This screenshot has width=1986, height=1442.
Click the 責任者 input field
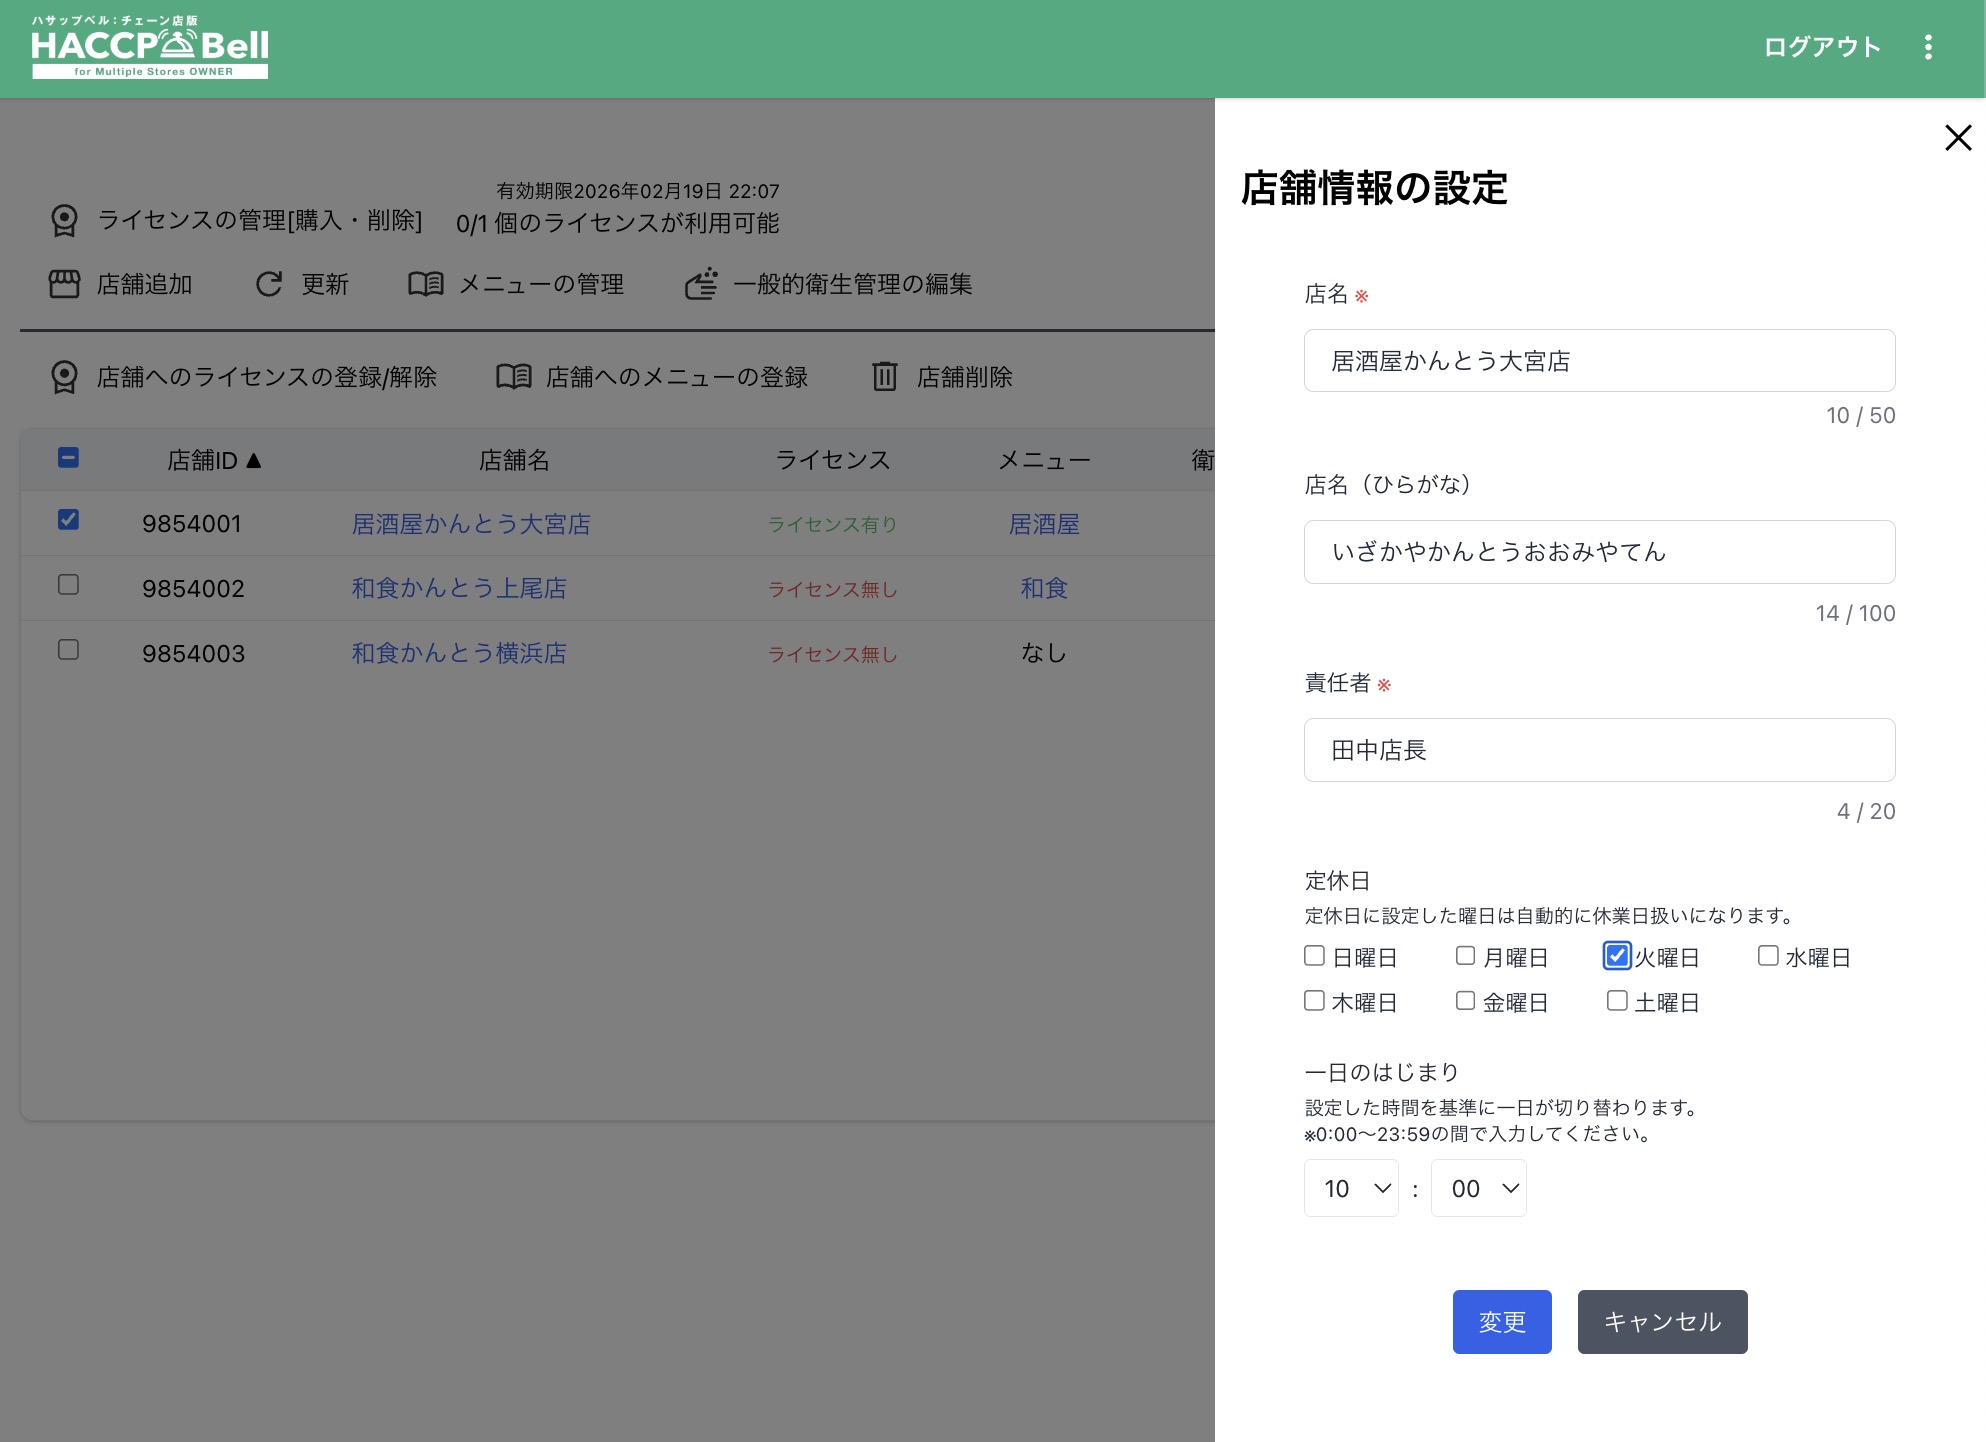click(x=1599, y=750)
